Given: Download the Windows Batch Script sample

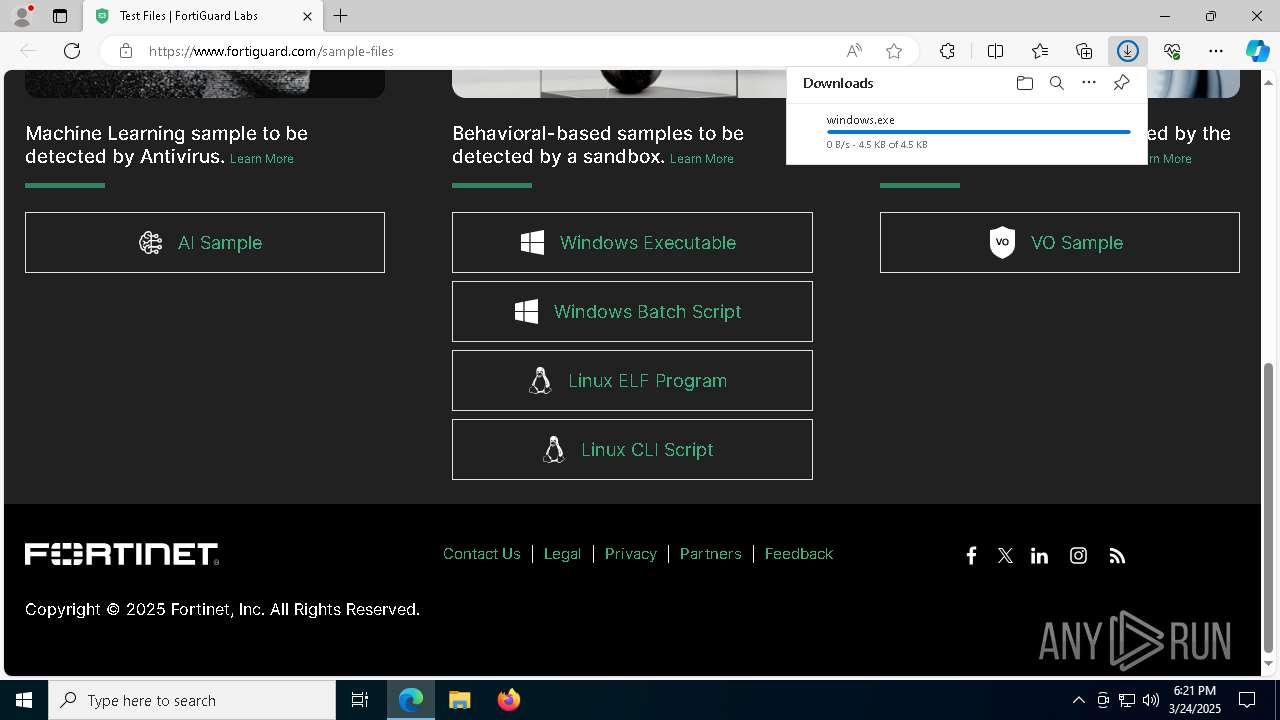Looking at the screenshot, I should point(632,311).
